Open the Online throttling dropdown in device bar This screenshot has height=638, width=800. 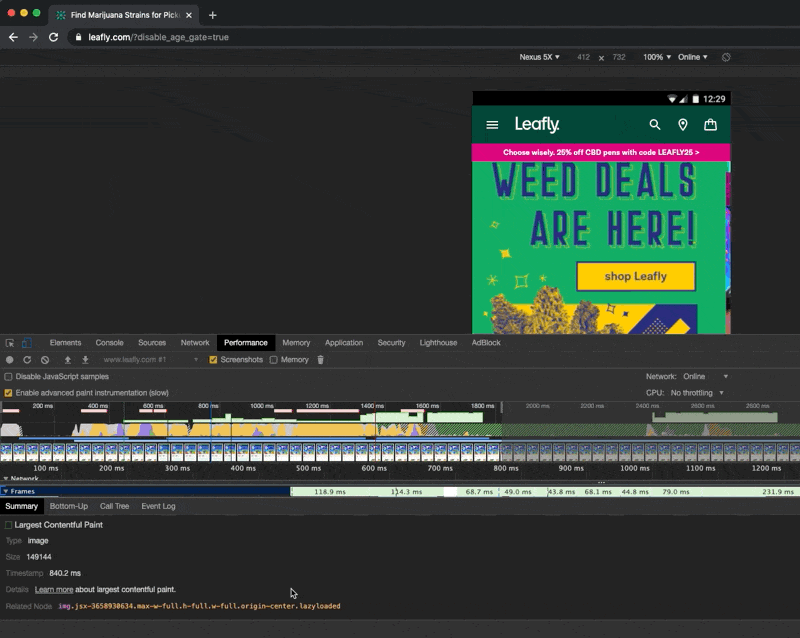pyautogui.click(x=692, y=57)
